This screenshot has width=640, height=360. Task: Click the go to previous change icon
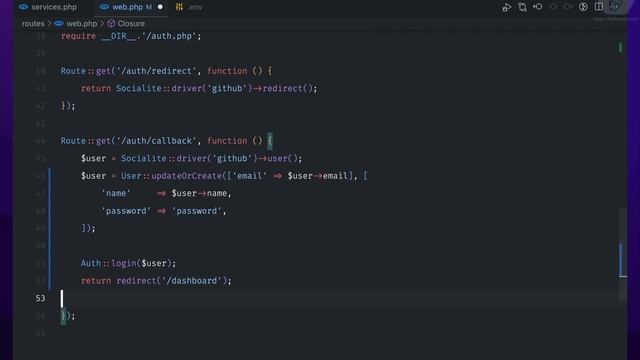pyautogui.click(x=538, y=7)
